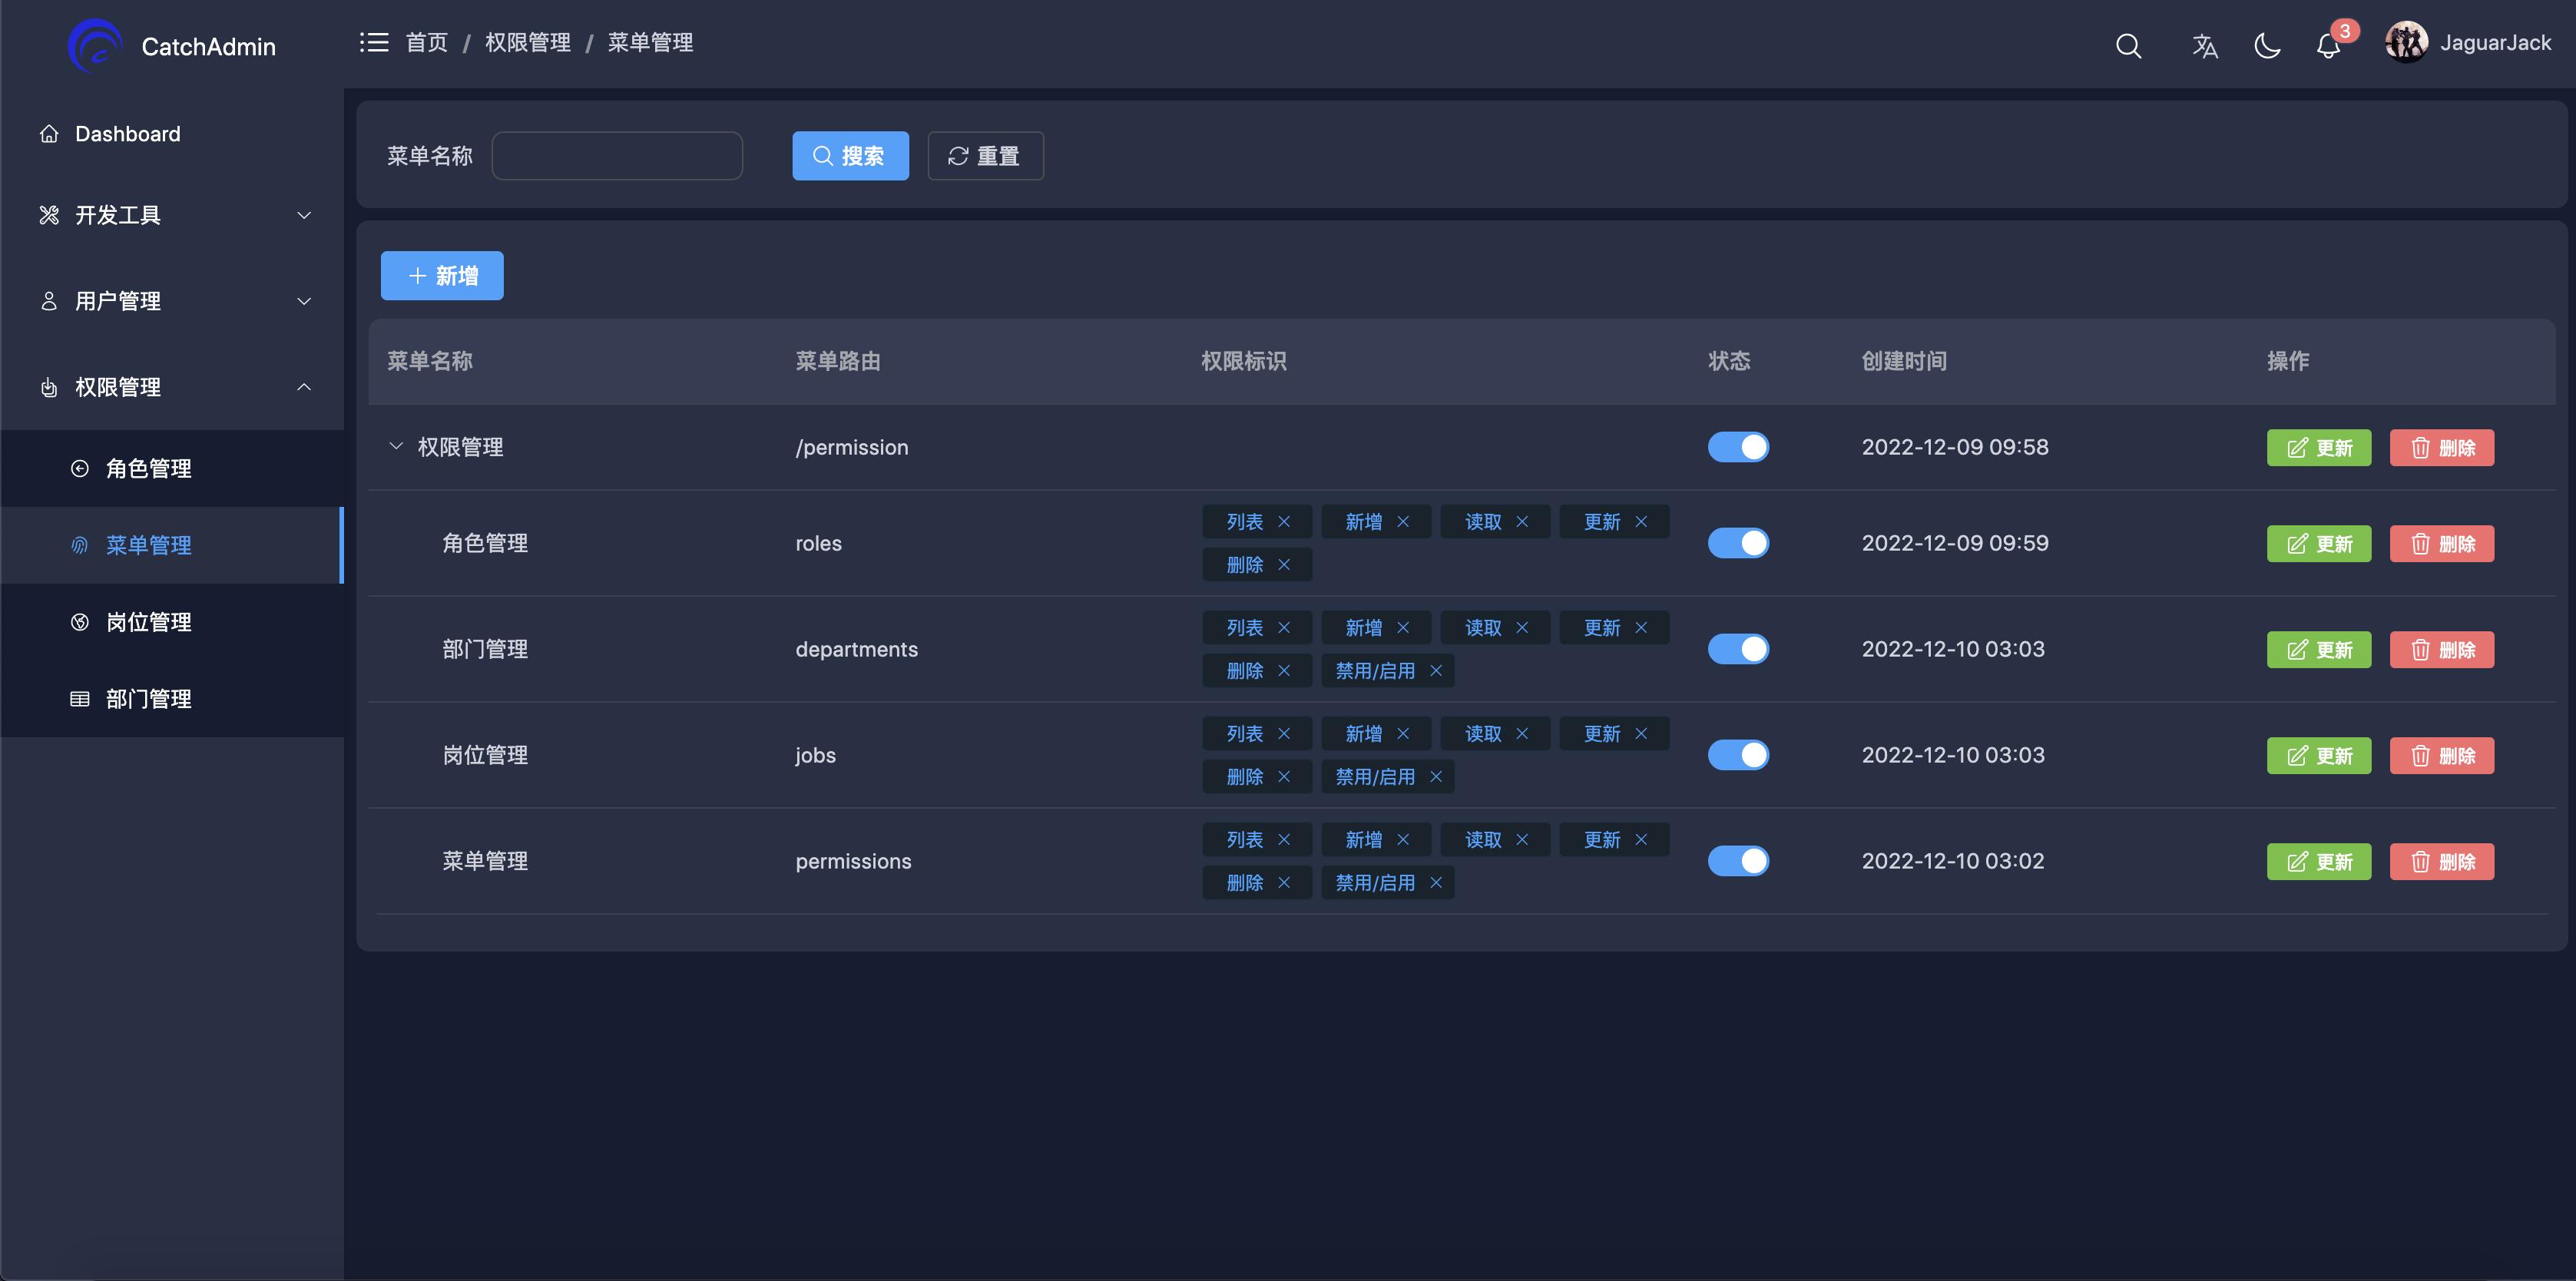Disable status switch for /permission row
Screen dimensions: 2576x1281
click(x=1738, y=447)
